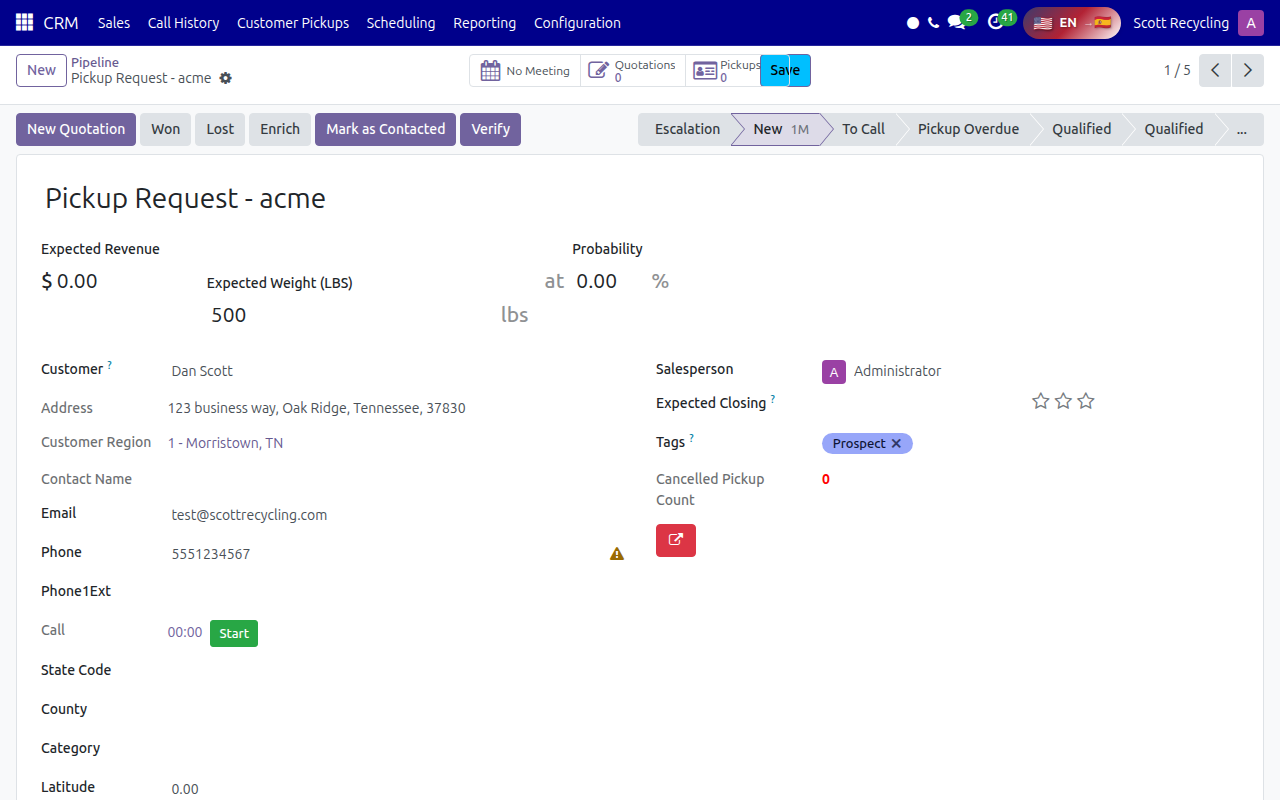Click the CRM app name

pos(61,22)
